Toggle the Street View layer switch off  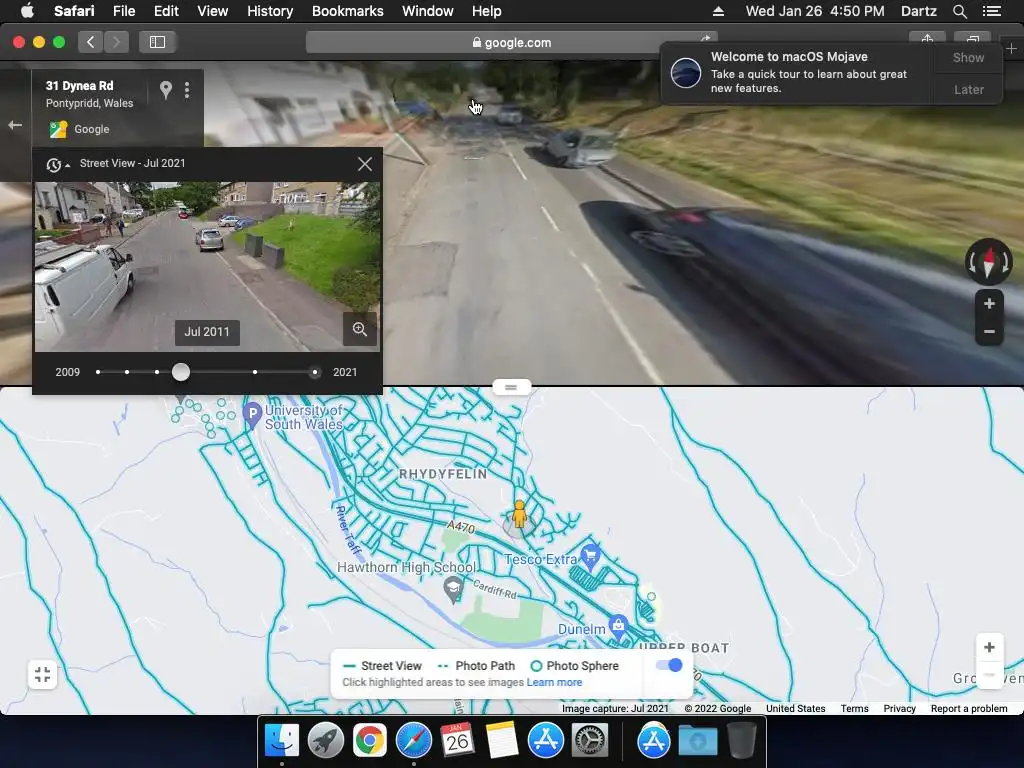click(669, 665)
